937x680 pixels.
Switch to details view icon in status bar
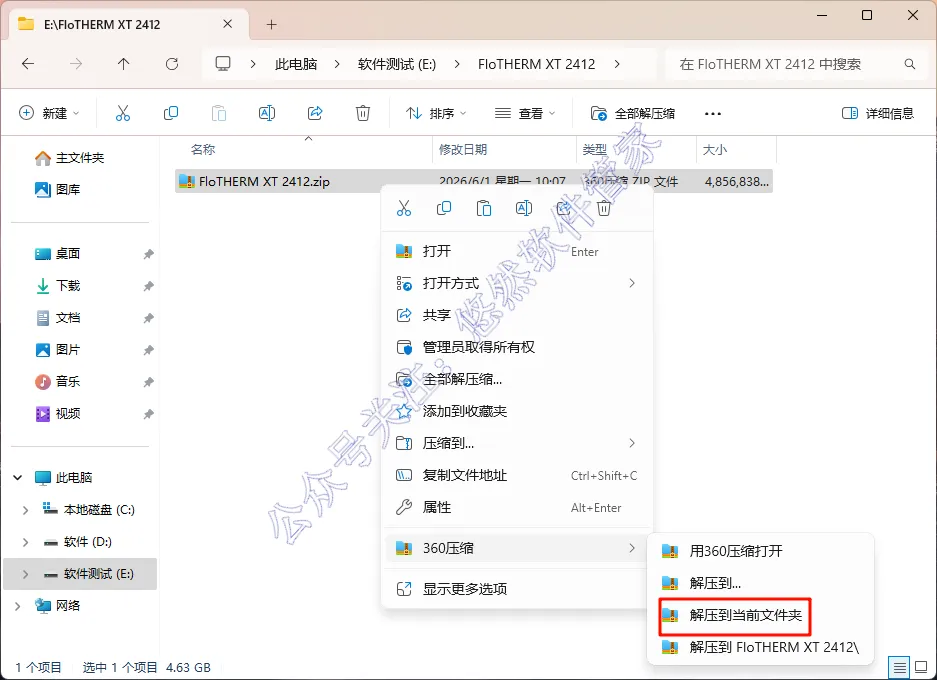[899, 666]
